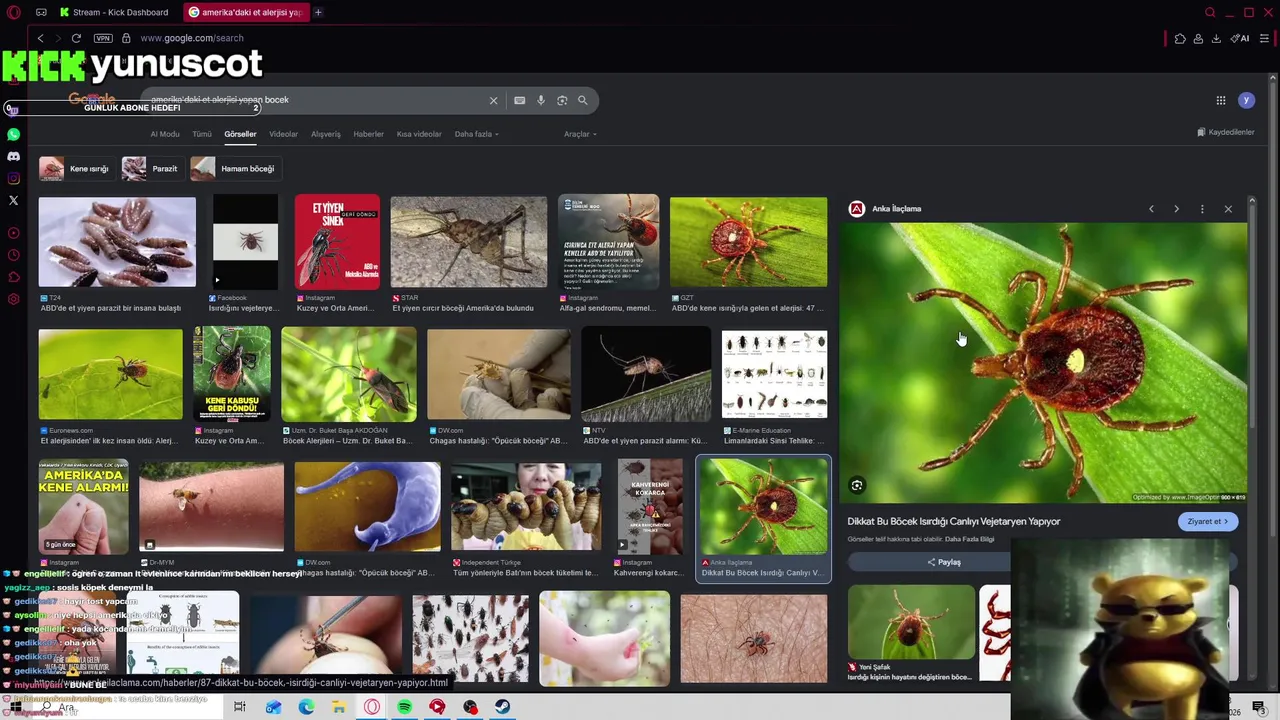The height and width of the screenshot is (720, 1280).
Task: Open Opera profile icon in toolbar
Action: tap(1198, 38)
